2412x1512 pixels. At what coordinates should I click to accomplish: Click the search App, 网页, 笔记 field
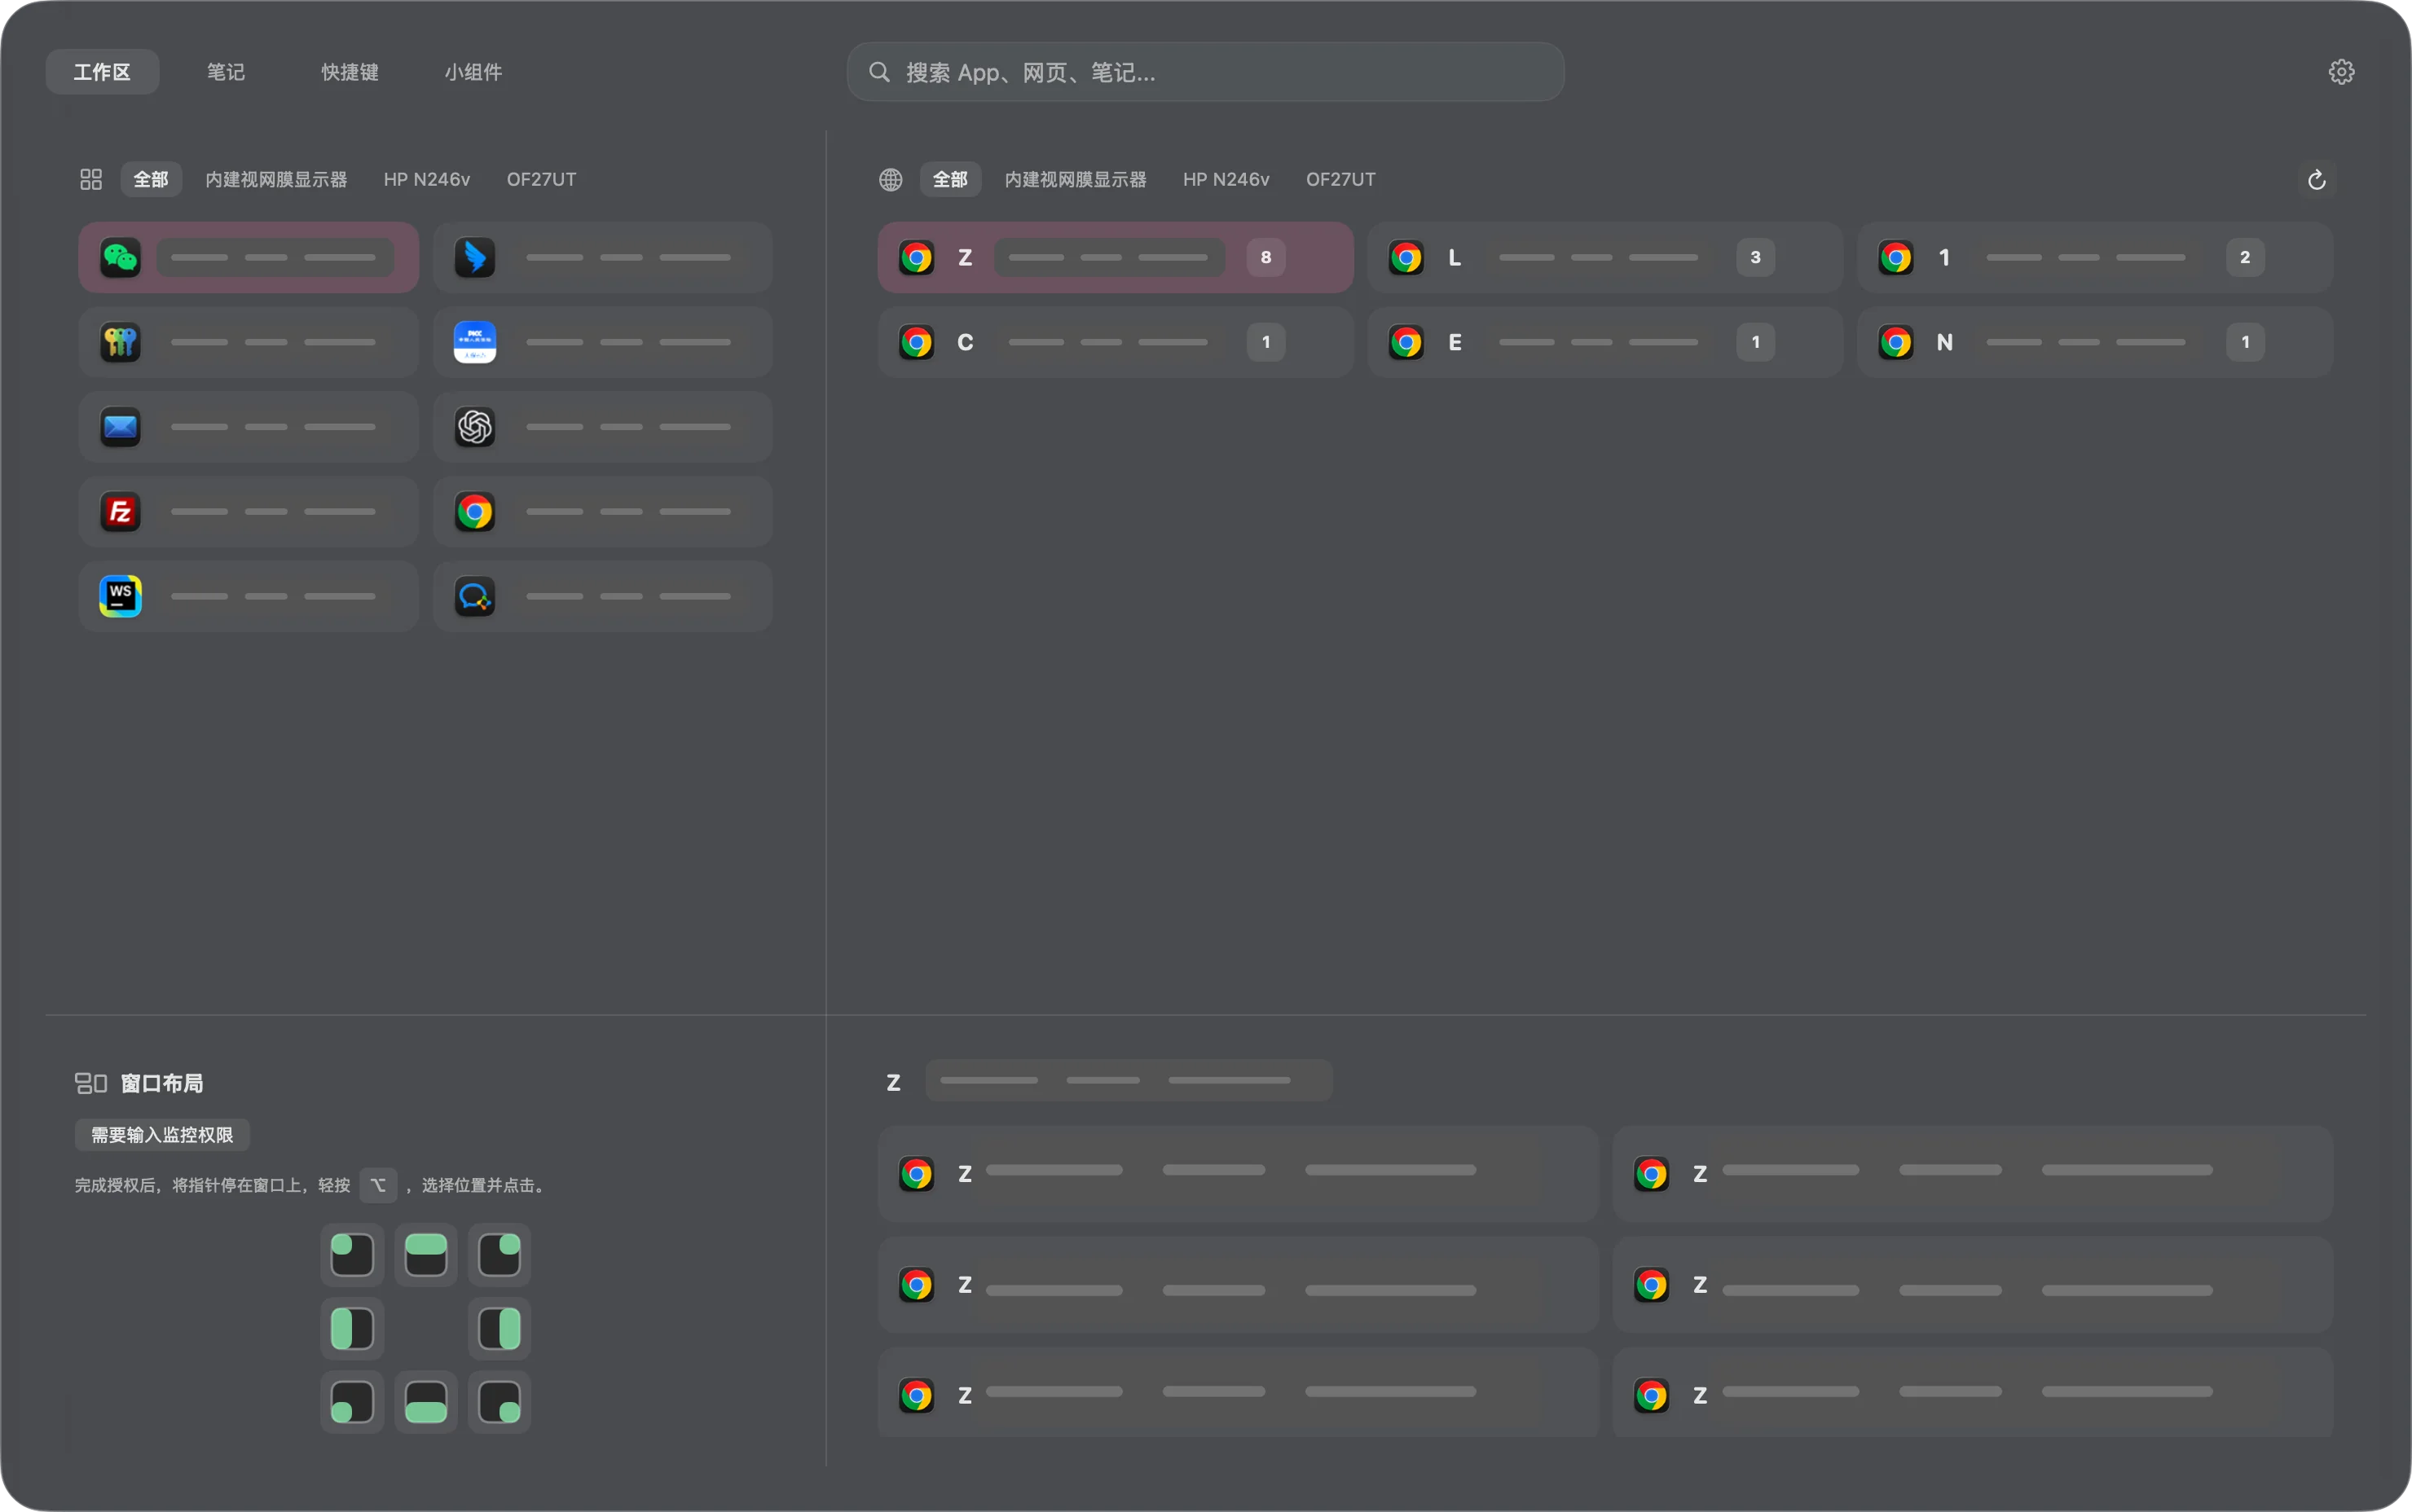1205,72
